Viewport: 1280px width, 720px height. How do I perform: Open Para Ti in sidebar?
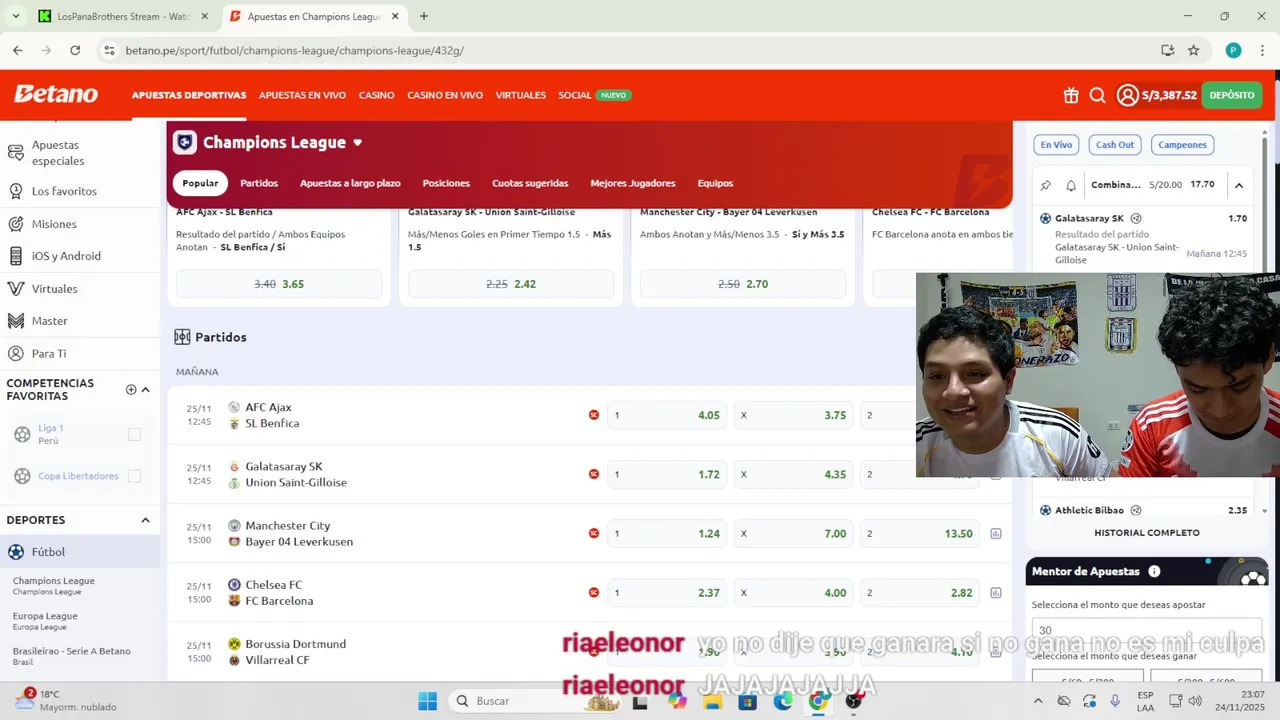[49, 354]
